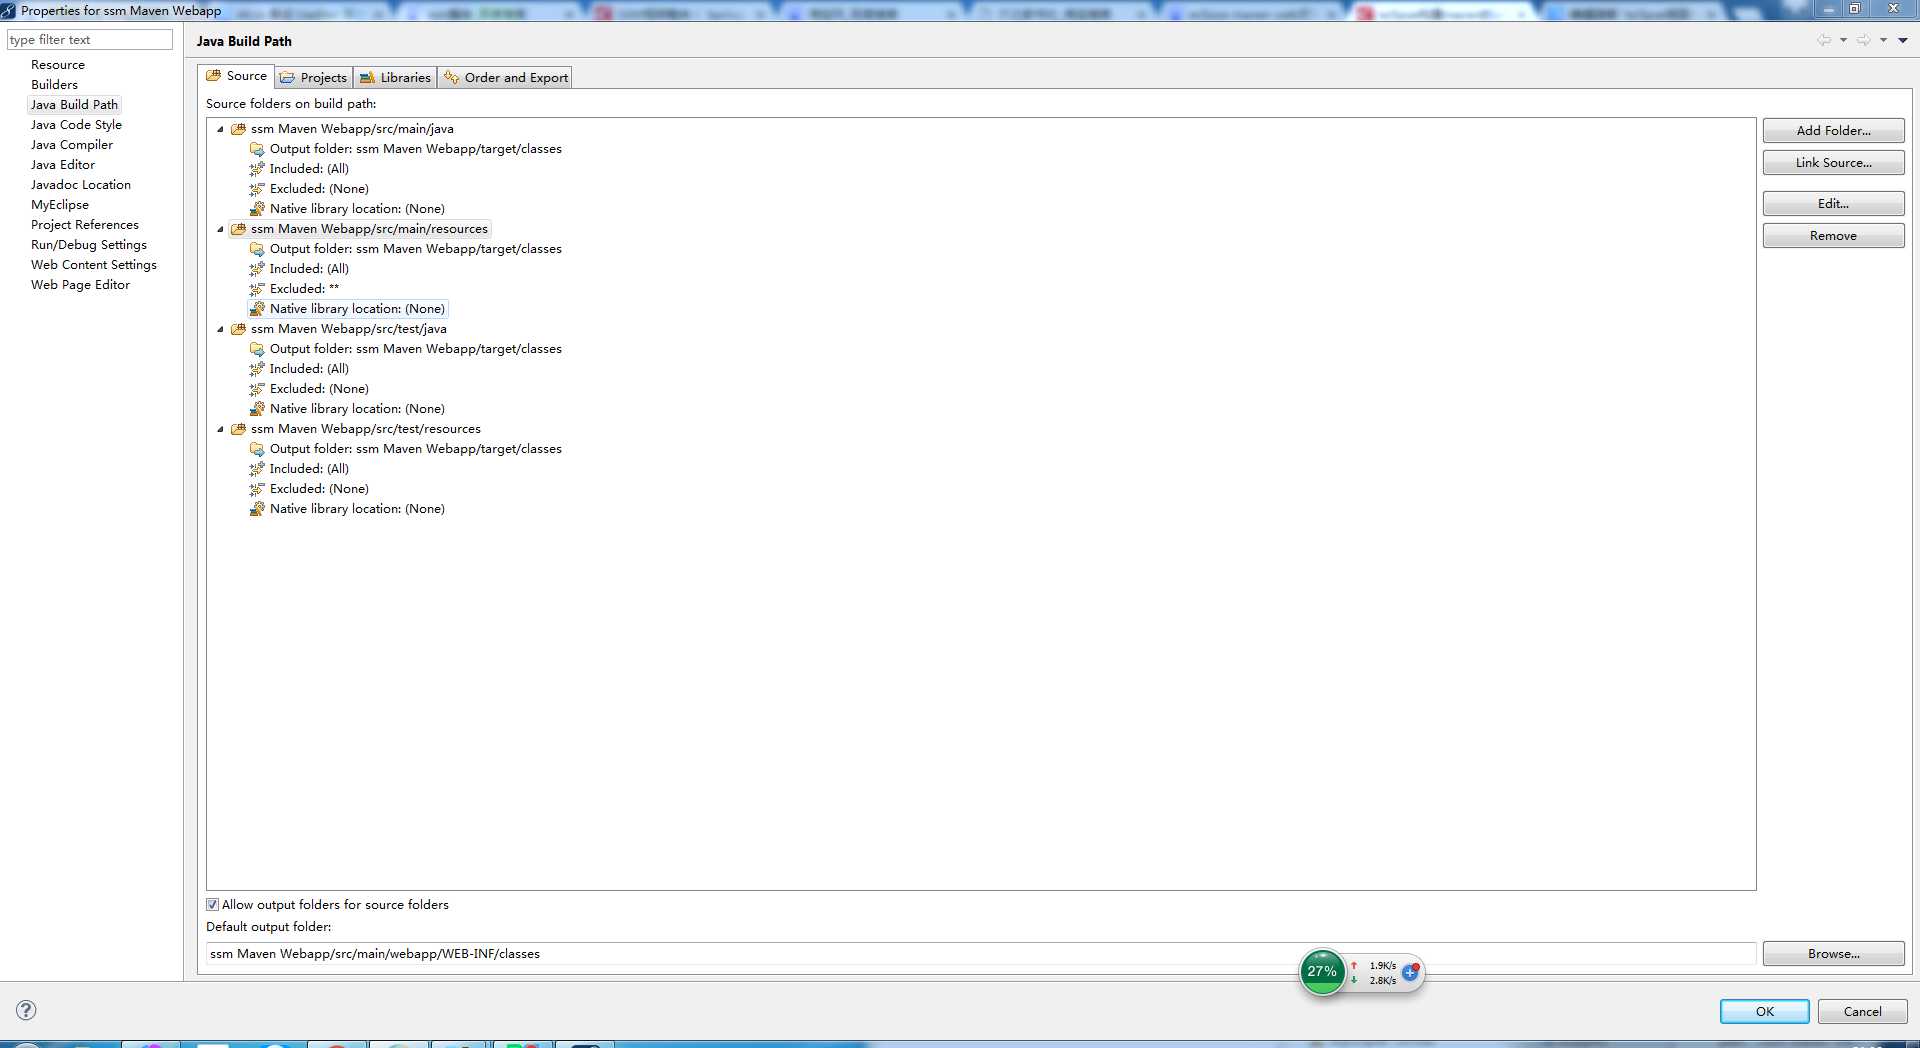Click the Included icon under src/test/java
The height and width of the screenshot is (1048, 1920).
(x=257, y=369)
